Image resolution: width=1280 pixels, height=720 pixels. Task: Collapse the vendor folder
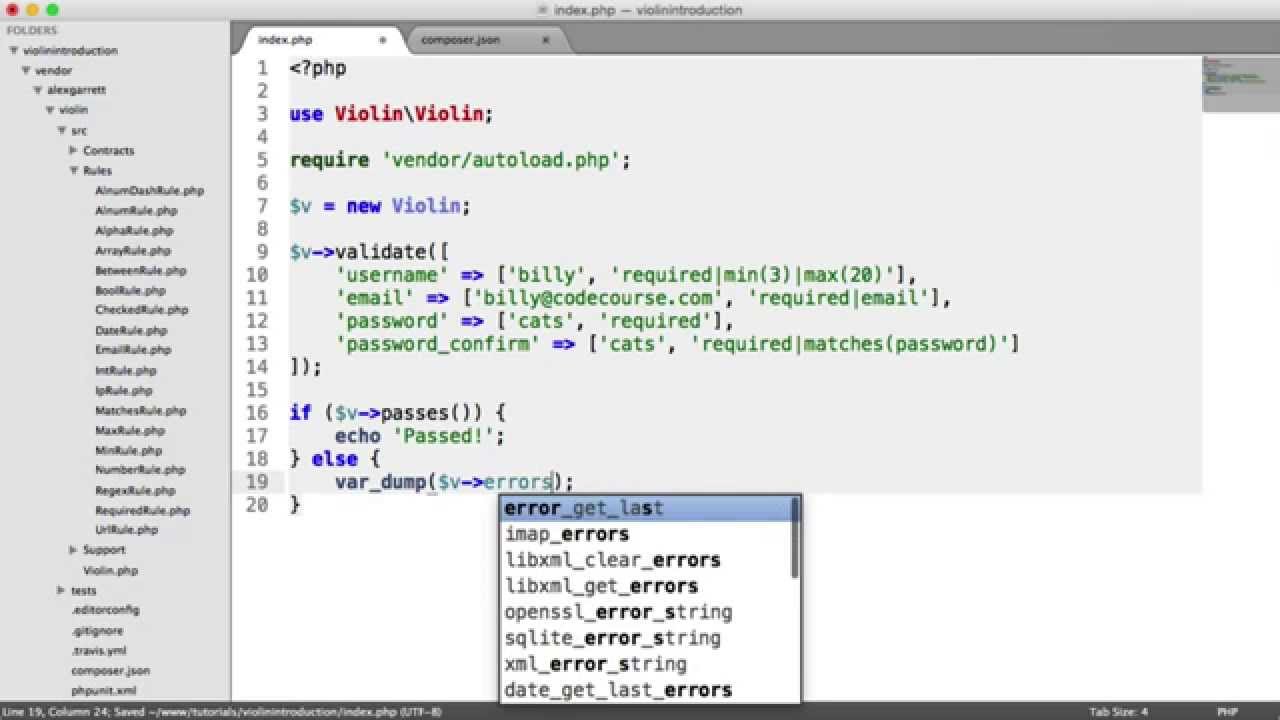[26, 70]
